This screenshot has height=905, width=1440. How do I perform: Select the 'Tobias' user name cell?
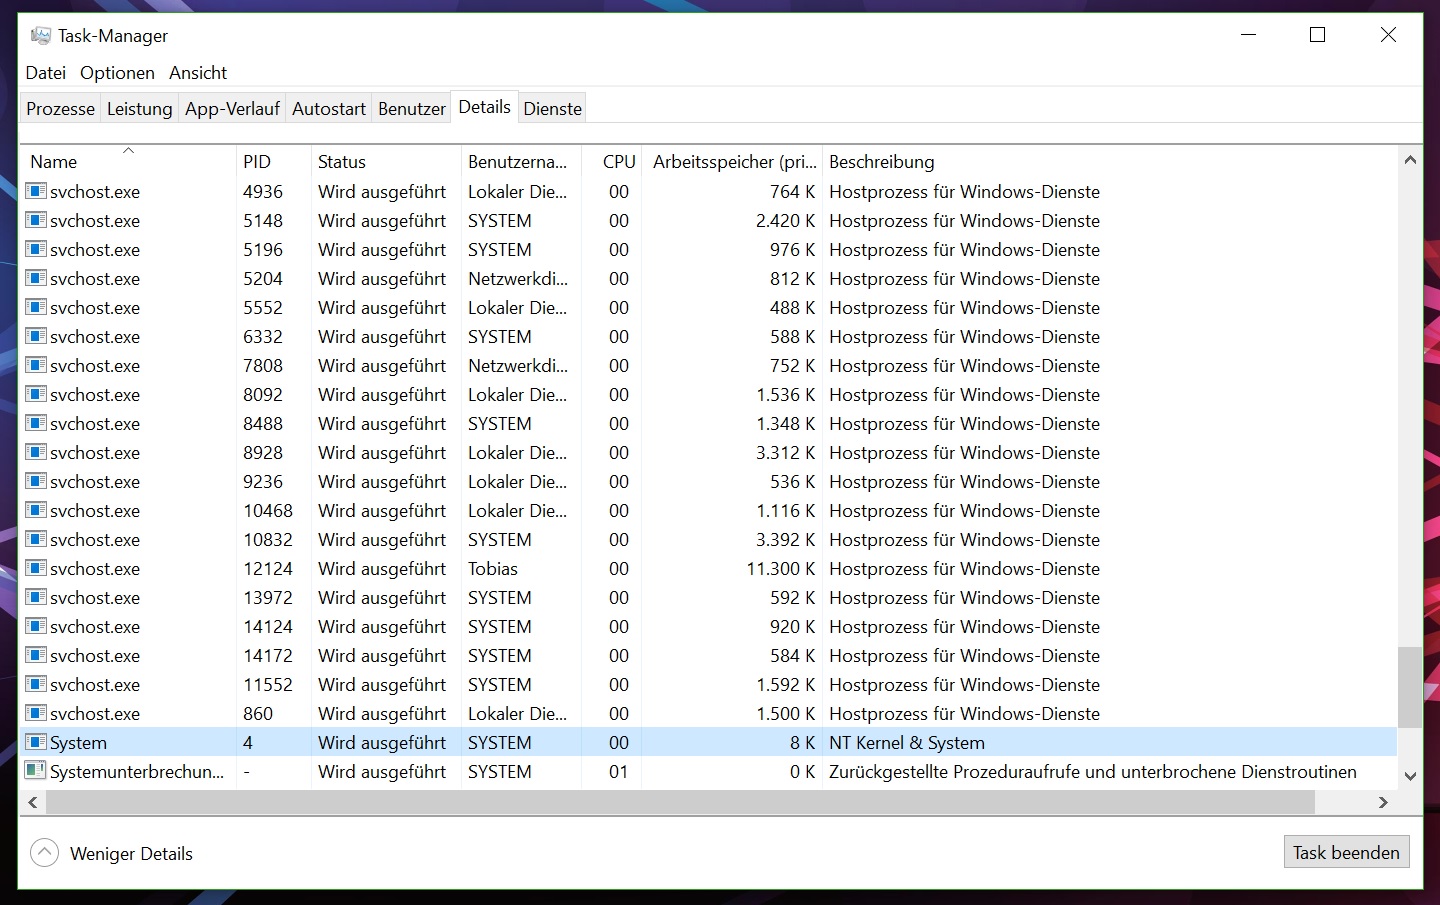click(x=493, y=568)
